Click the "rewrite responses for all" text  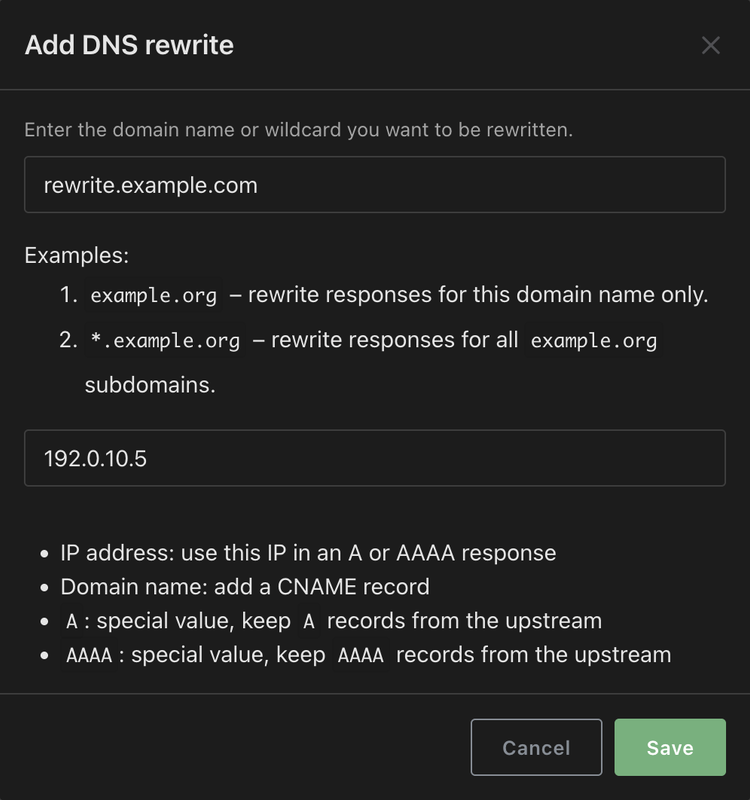click(x=394, y=340)
